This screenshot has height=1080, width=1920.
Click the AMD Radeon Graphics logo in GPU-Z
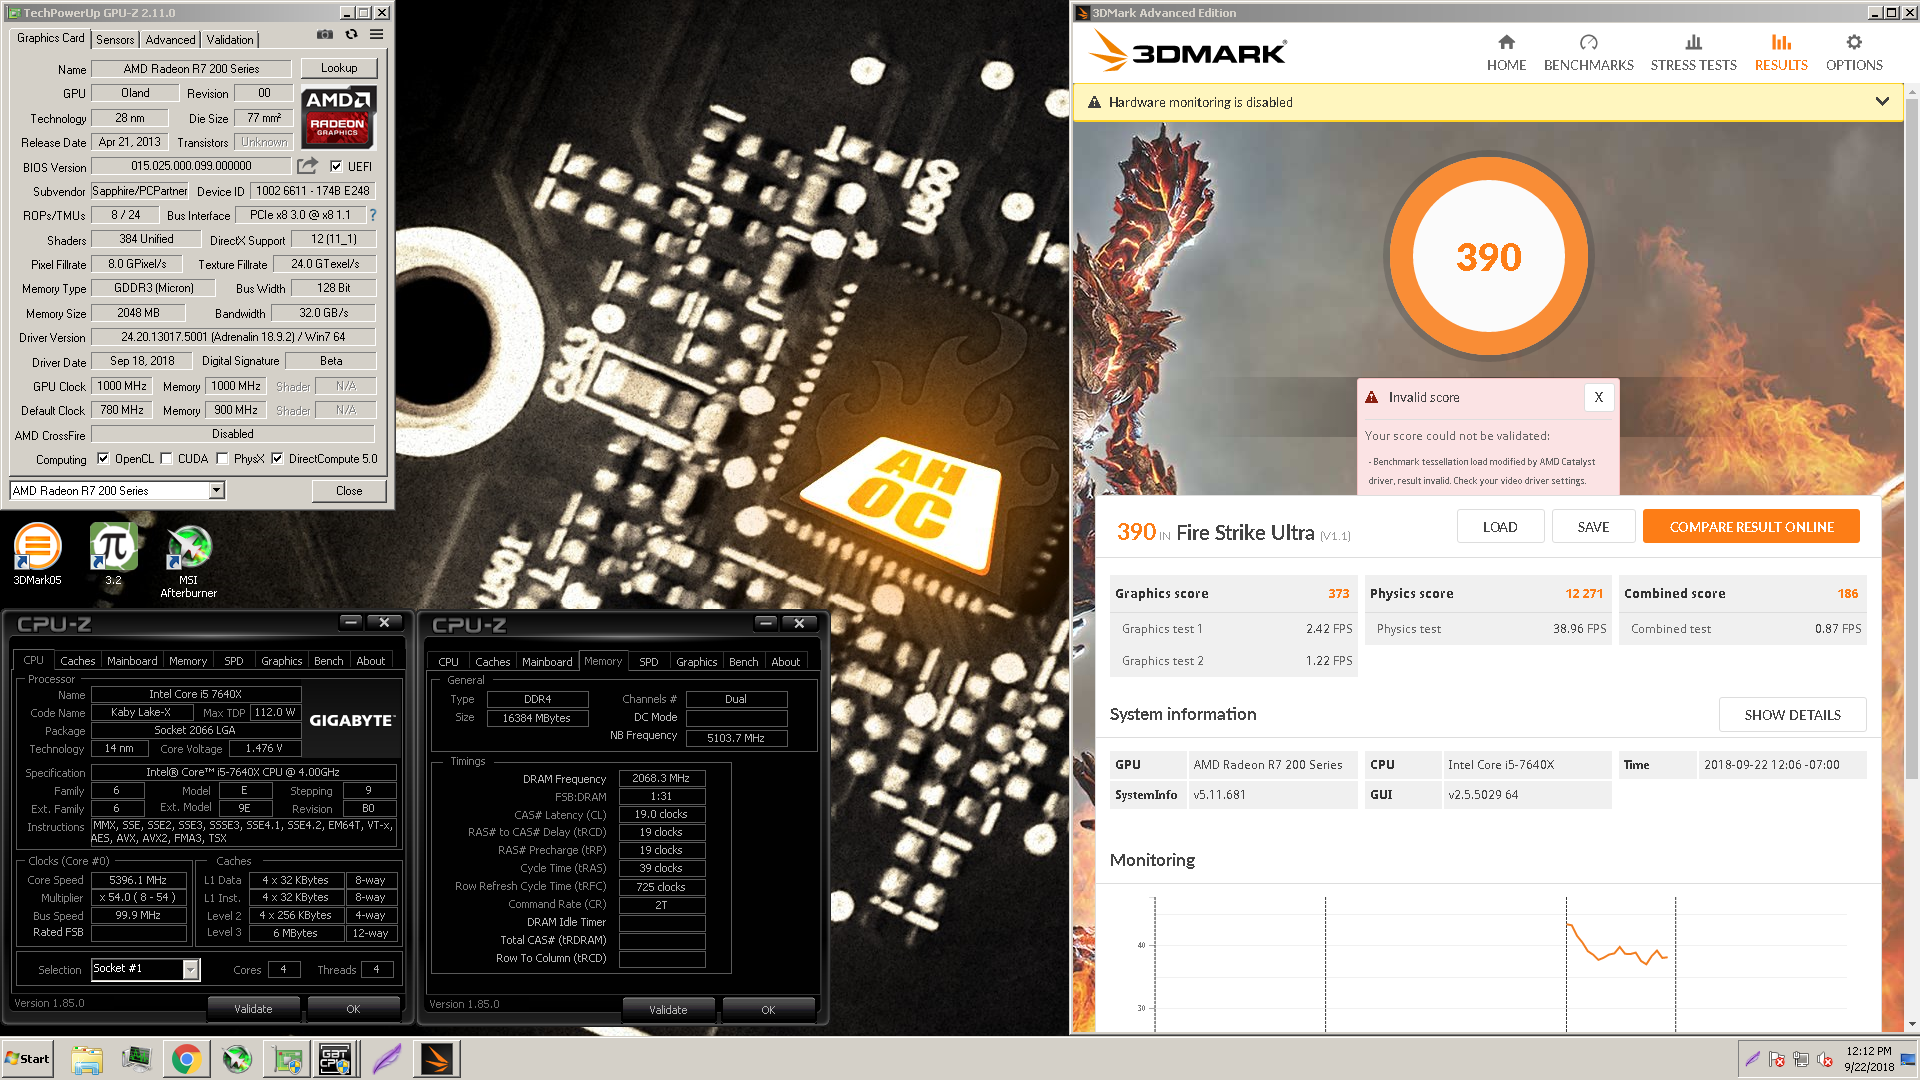[338, 117]
